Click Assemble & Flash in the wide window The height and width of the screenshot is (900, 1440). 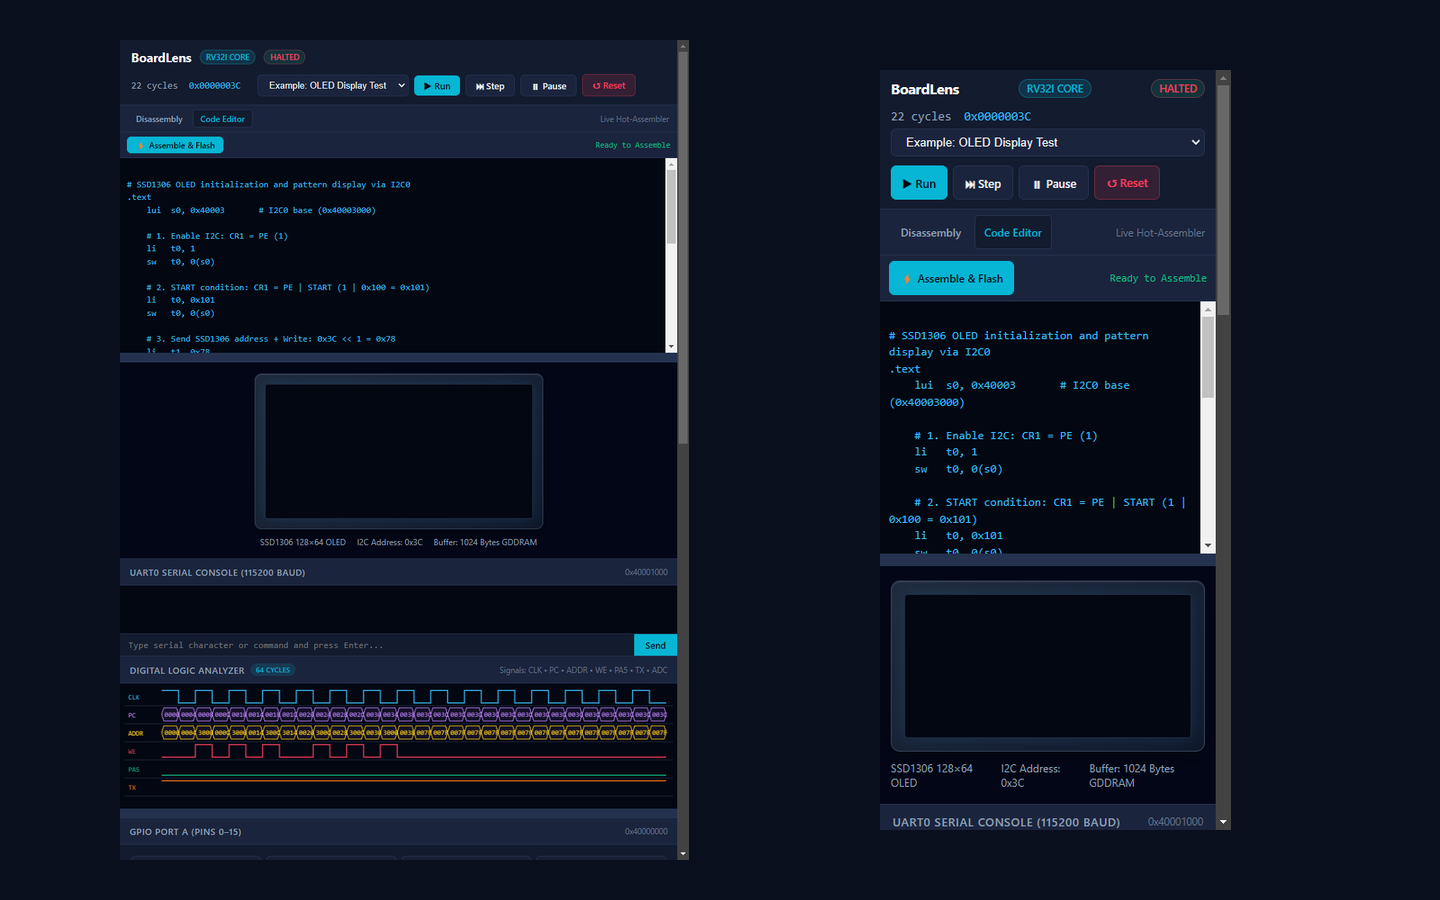[175, 145]
